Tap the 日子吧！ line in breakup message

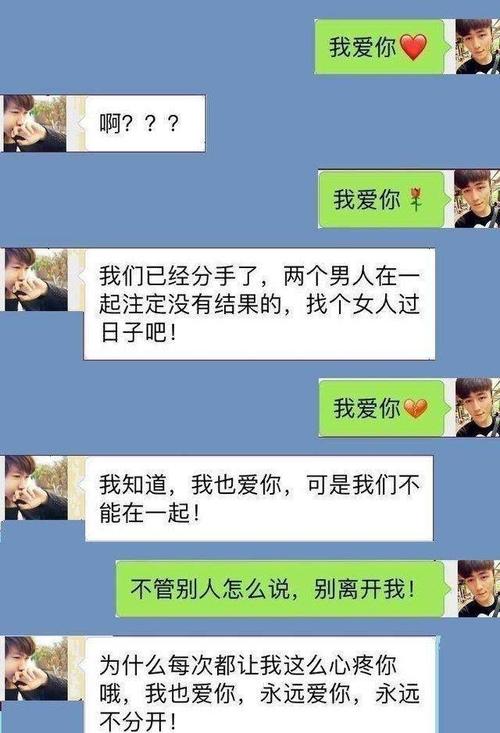coord(138,333)
